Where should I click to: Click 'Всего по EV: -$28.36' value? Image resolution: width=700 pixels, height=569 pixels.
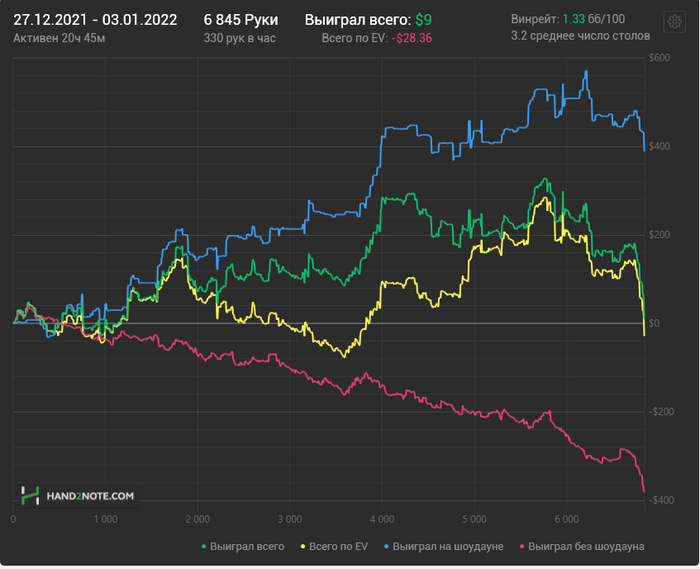(x=377, y=38)
